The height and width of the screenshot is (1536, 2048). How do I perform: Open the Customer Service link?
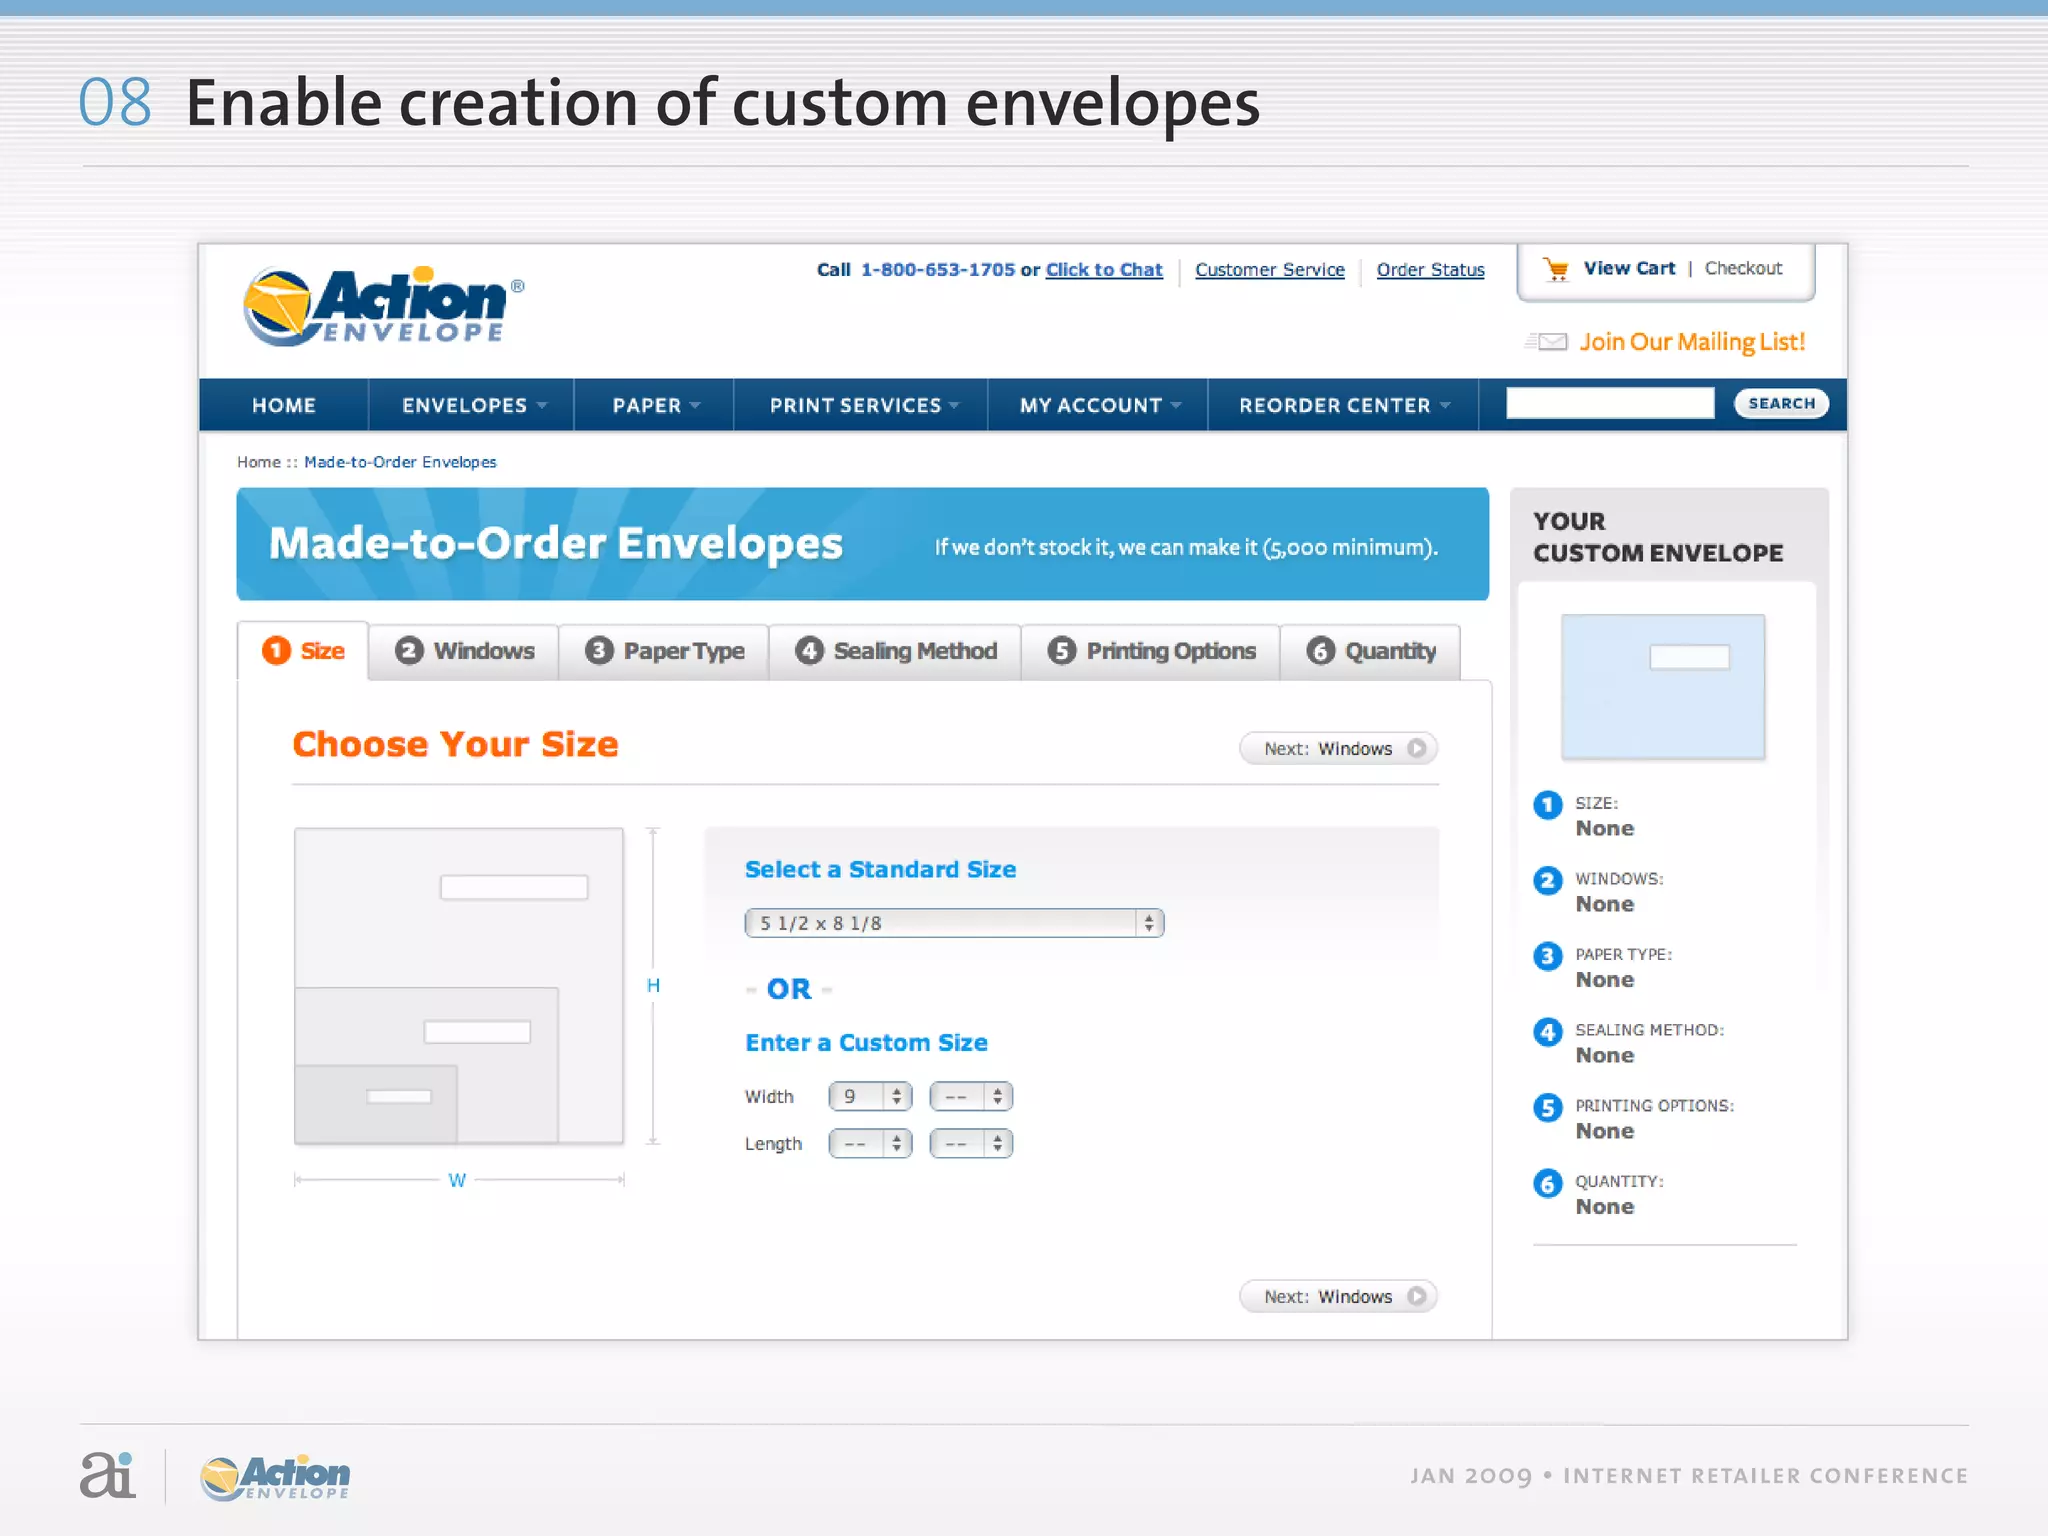pos(1270,270)
